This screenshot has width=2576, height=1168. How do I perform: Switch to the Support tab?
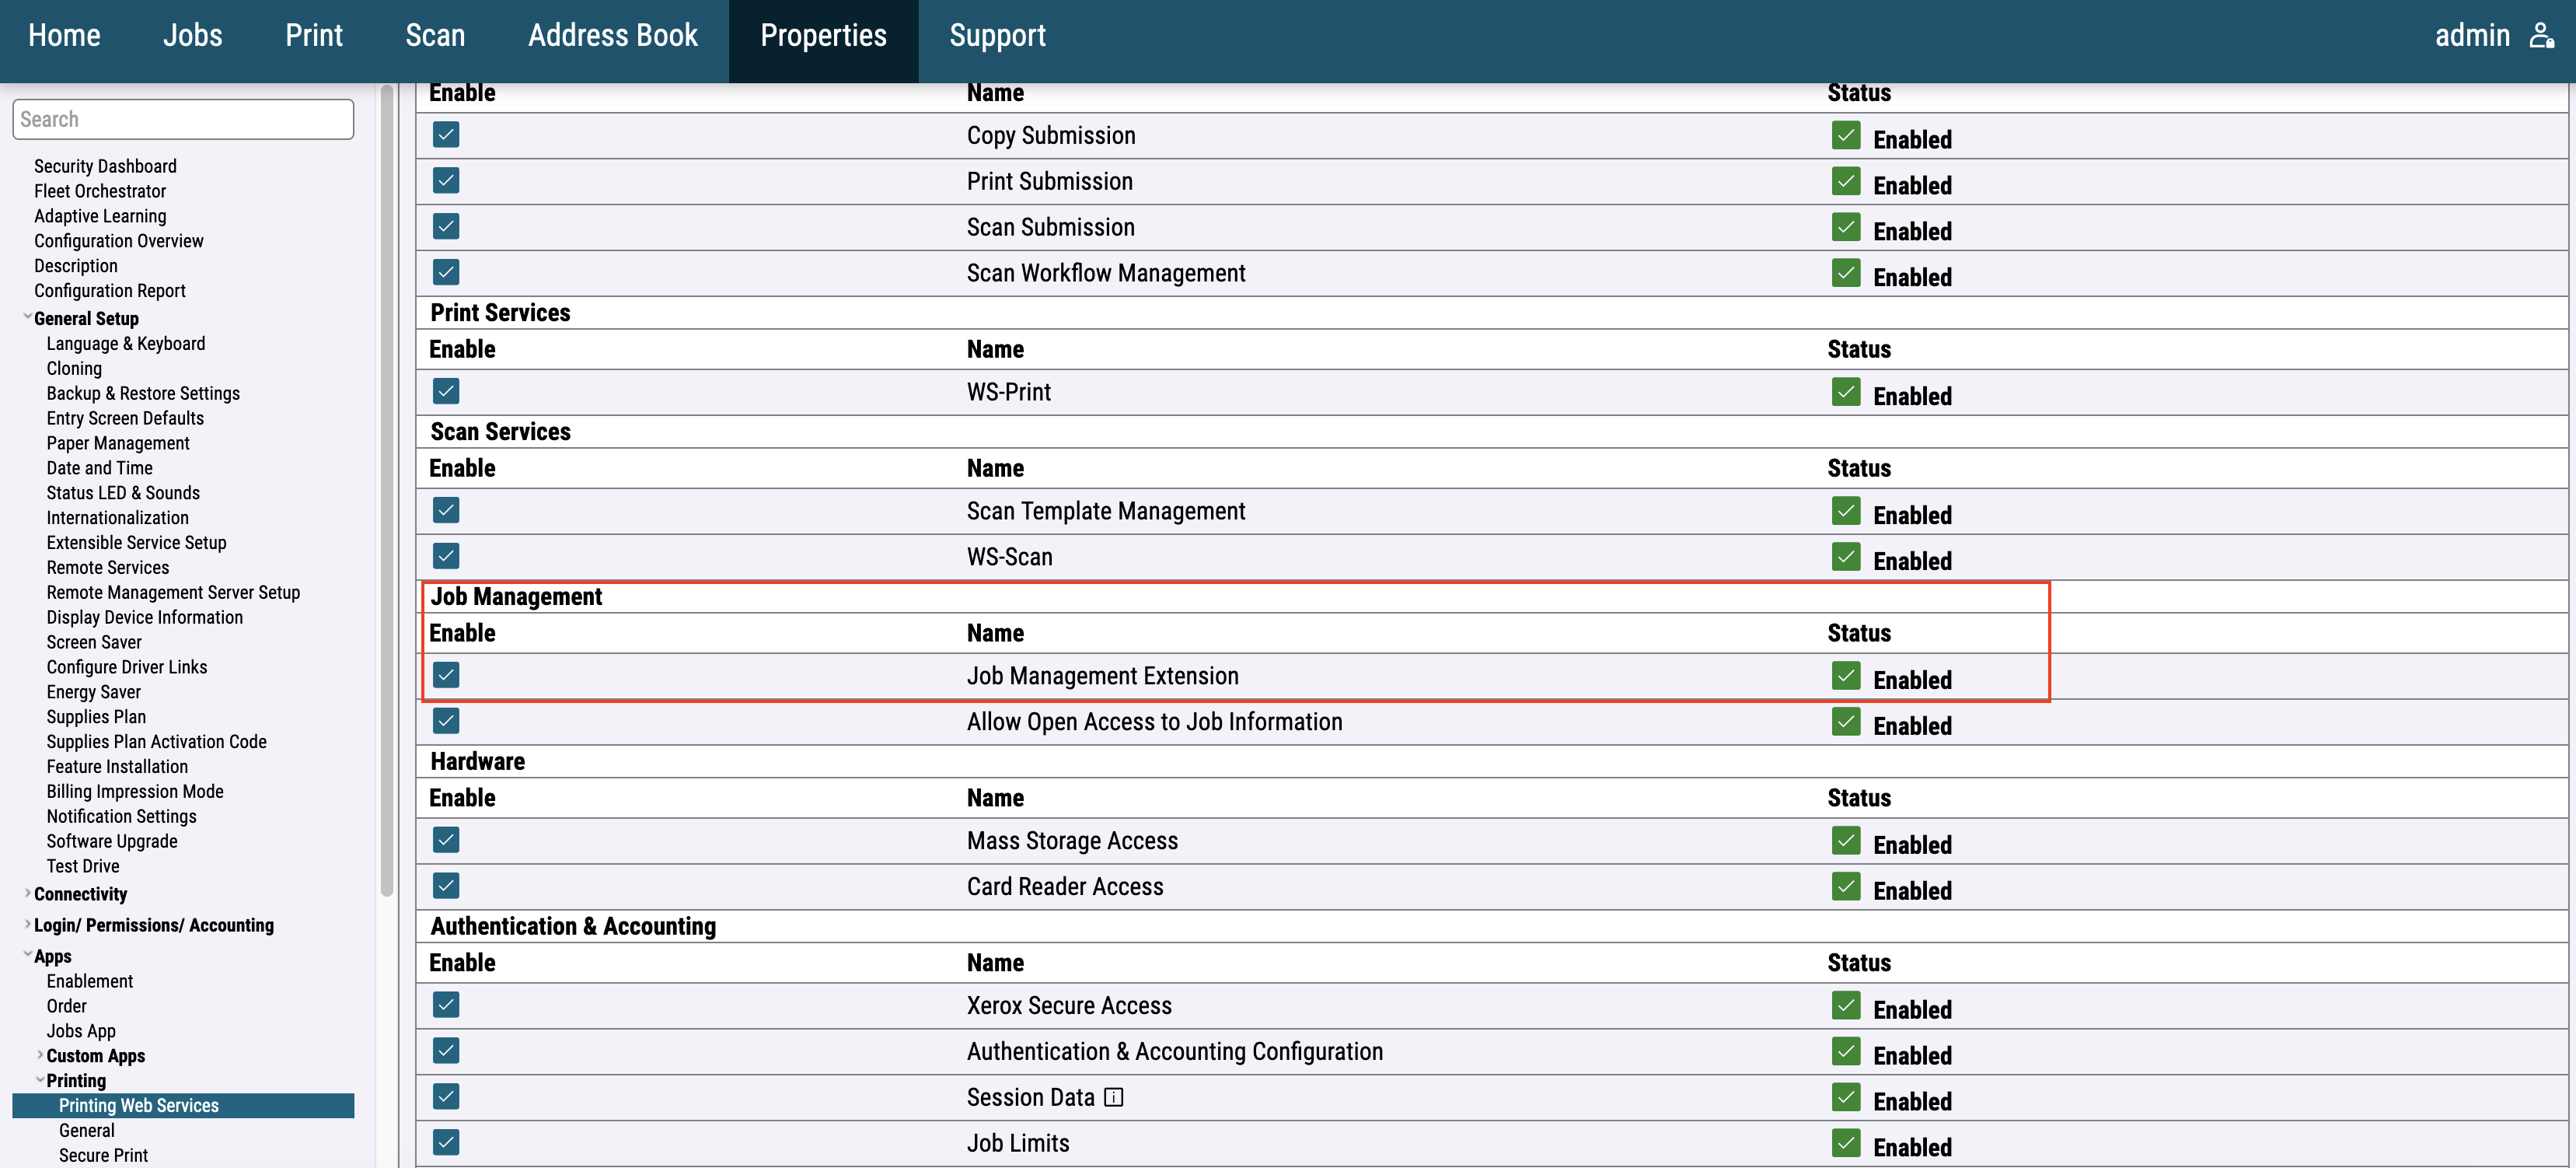click(996, 36)
